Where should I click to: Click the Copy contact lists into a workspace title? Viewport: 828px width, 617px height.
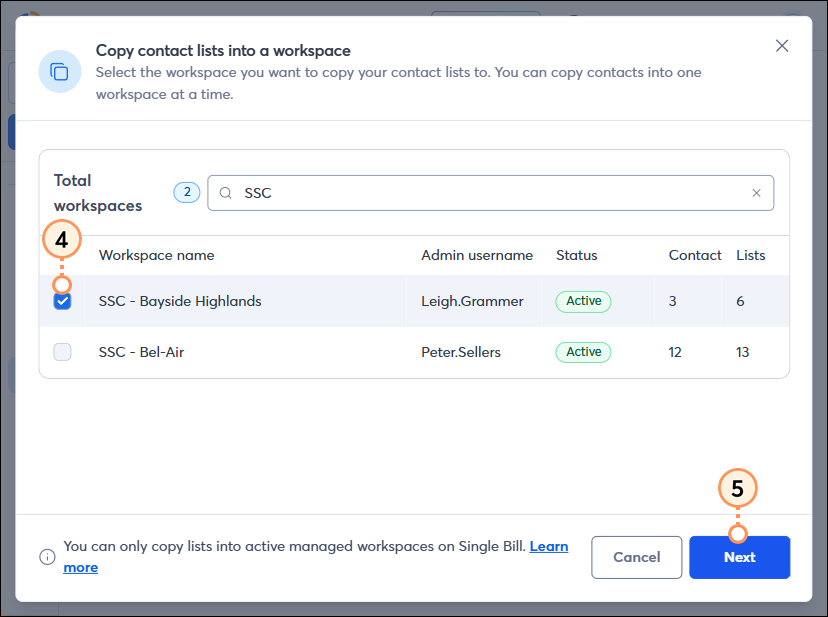tap(223, 51)
